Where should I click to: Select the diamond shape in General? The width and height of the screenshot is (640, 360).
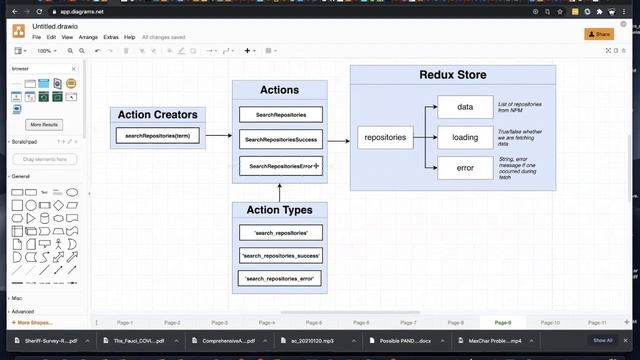point(58,205)
